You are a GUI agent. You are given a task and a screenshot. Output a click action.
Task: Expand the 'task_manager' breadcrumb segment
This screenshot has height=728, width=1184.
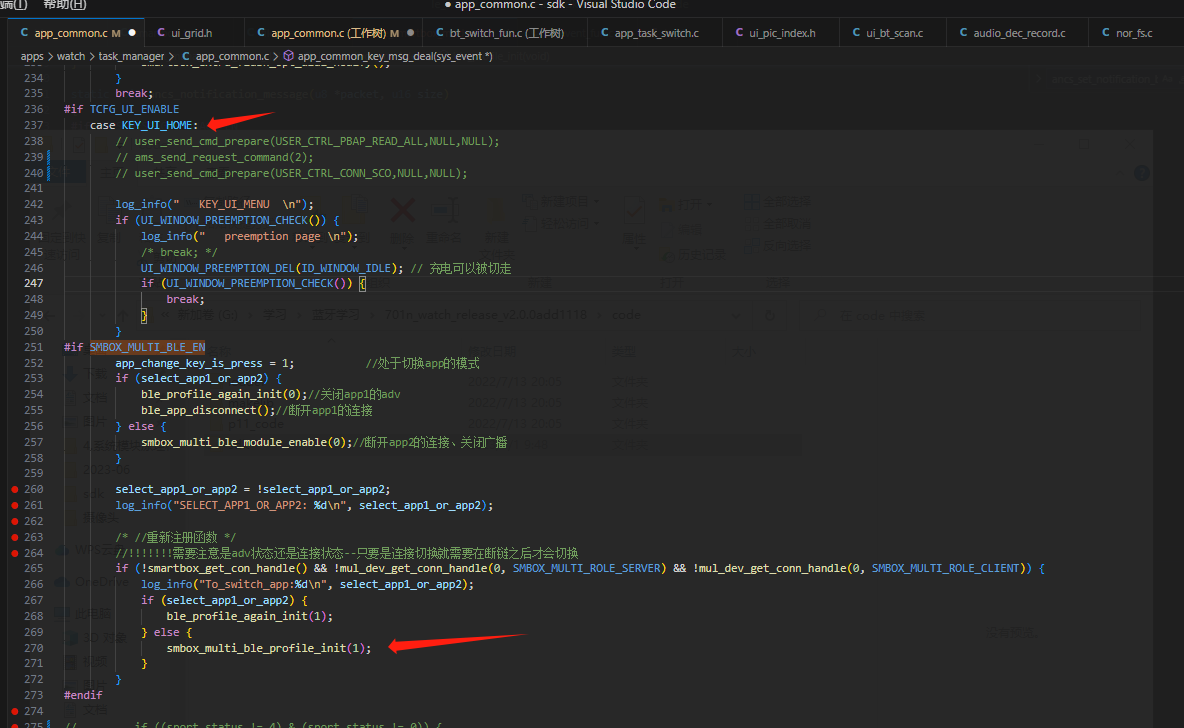click(x=131, y=56)
